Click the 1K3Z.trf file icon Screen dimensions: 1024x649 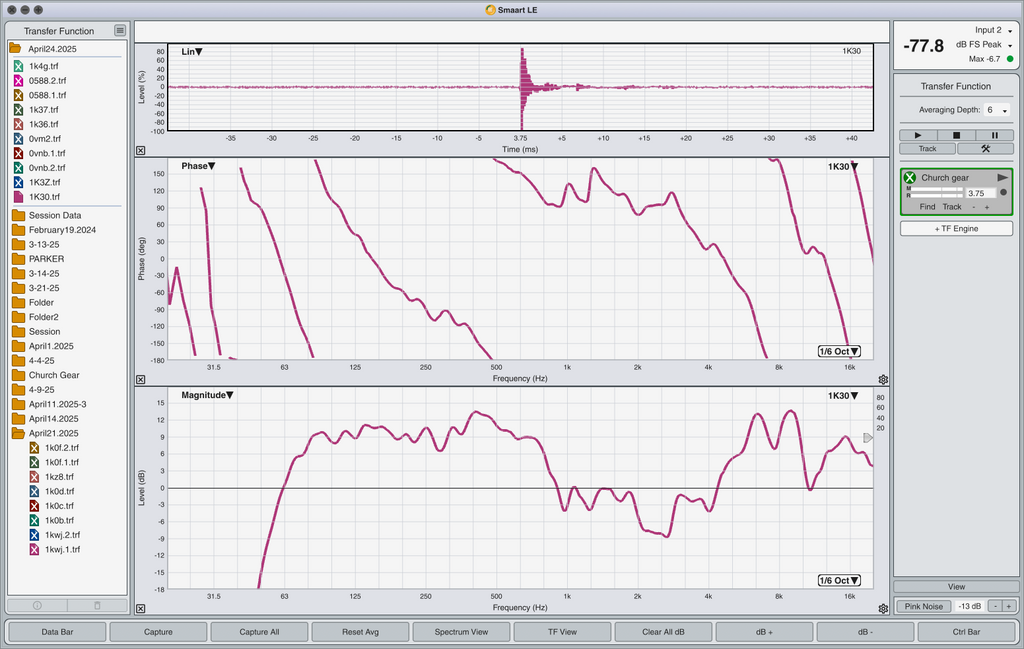[18, 182]
